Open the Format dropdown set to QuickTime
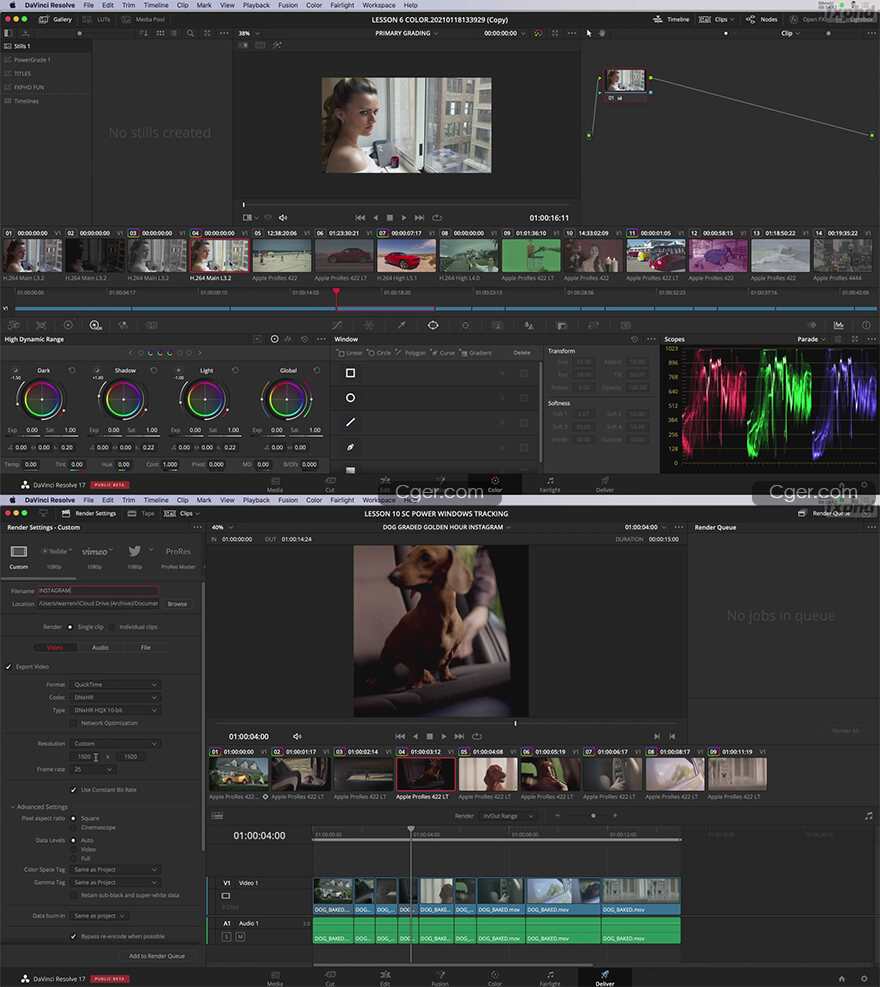Viewport: 880px width, 987px height. coord(116,684)
